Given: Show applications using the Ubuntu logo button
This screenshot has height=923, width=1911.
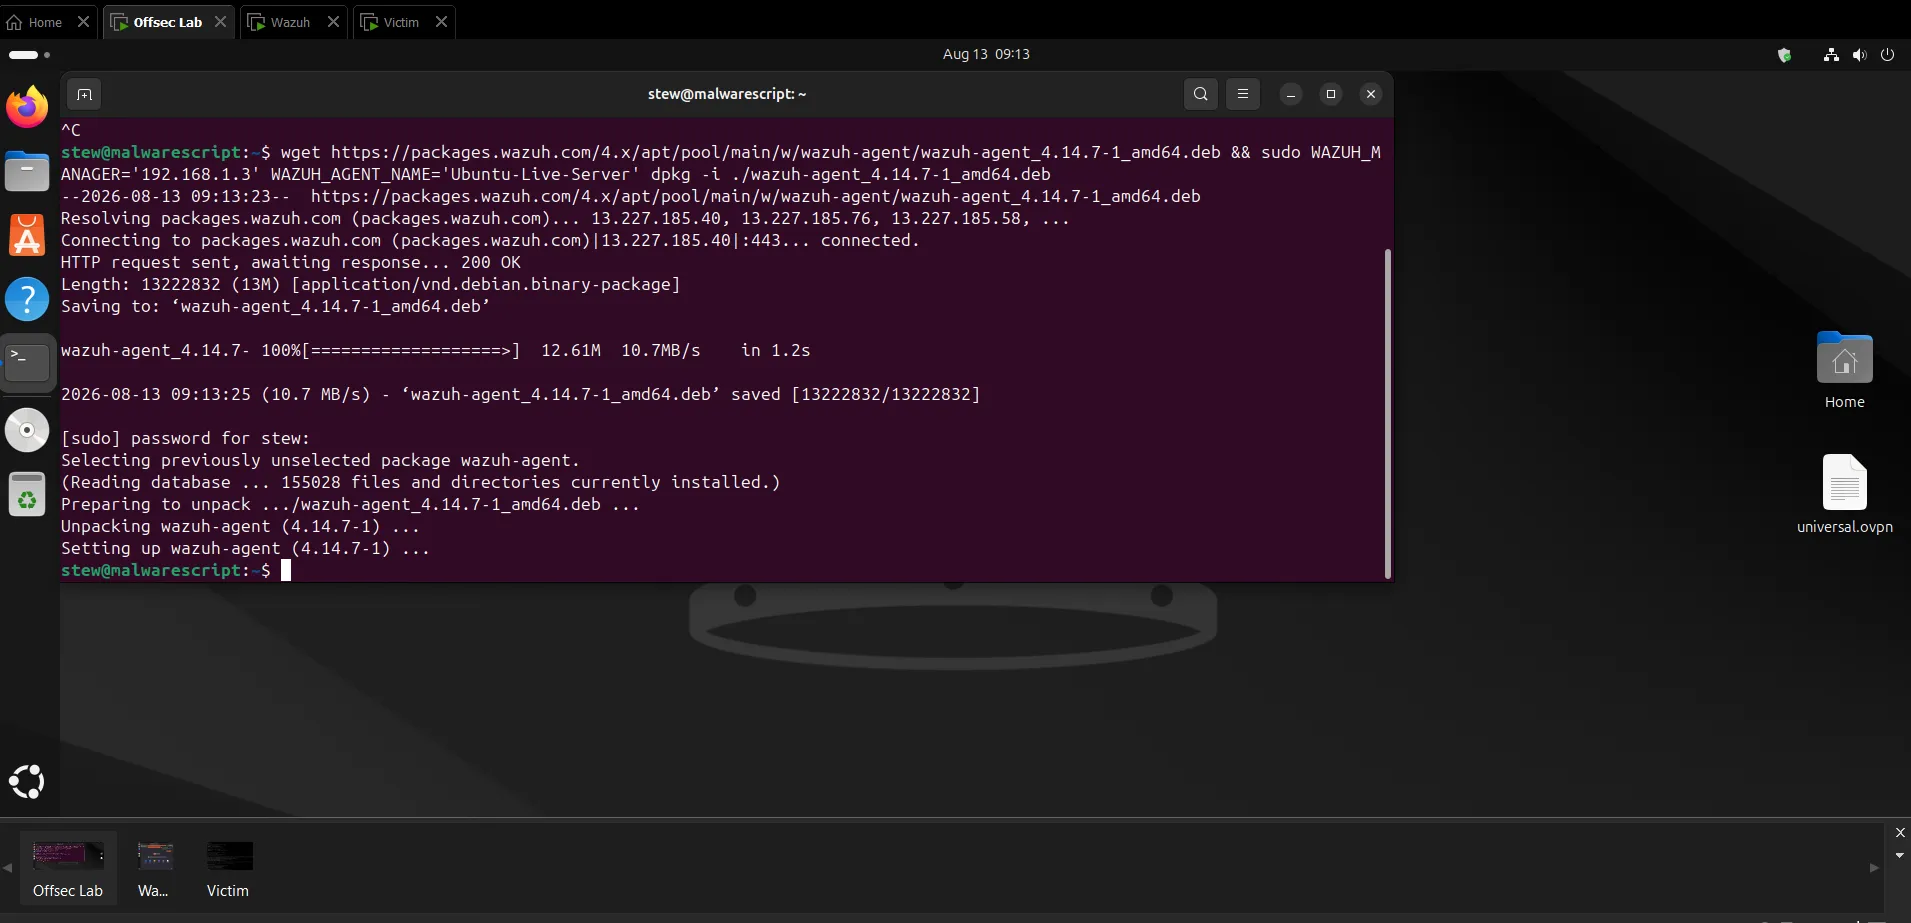Looking at the screenshot, I should tap(27, 781).
